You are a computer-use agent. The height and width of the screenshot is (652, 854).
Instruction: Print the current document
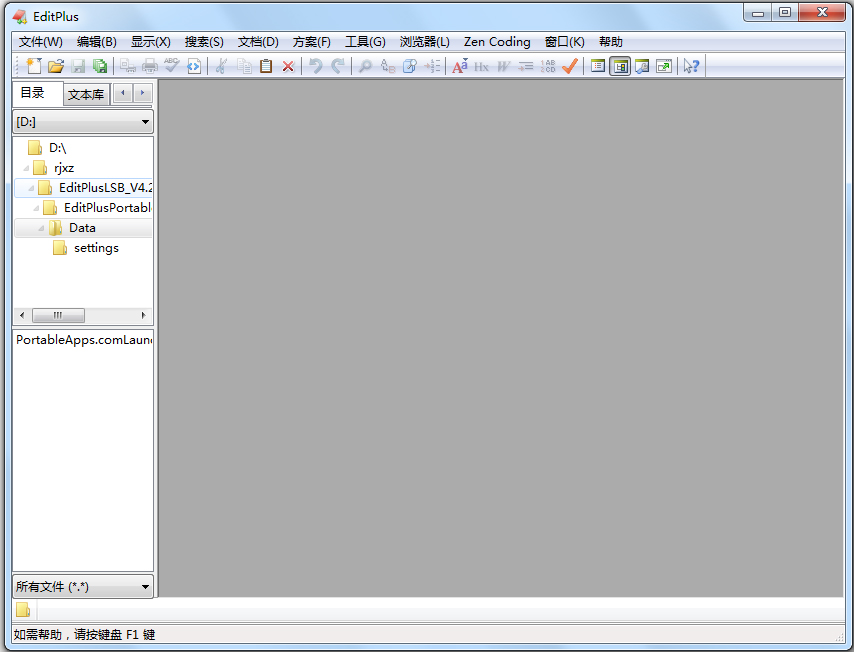[151, 66]
